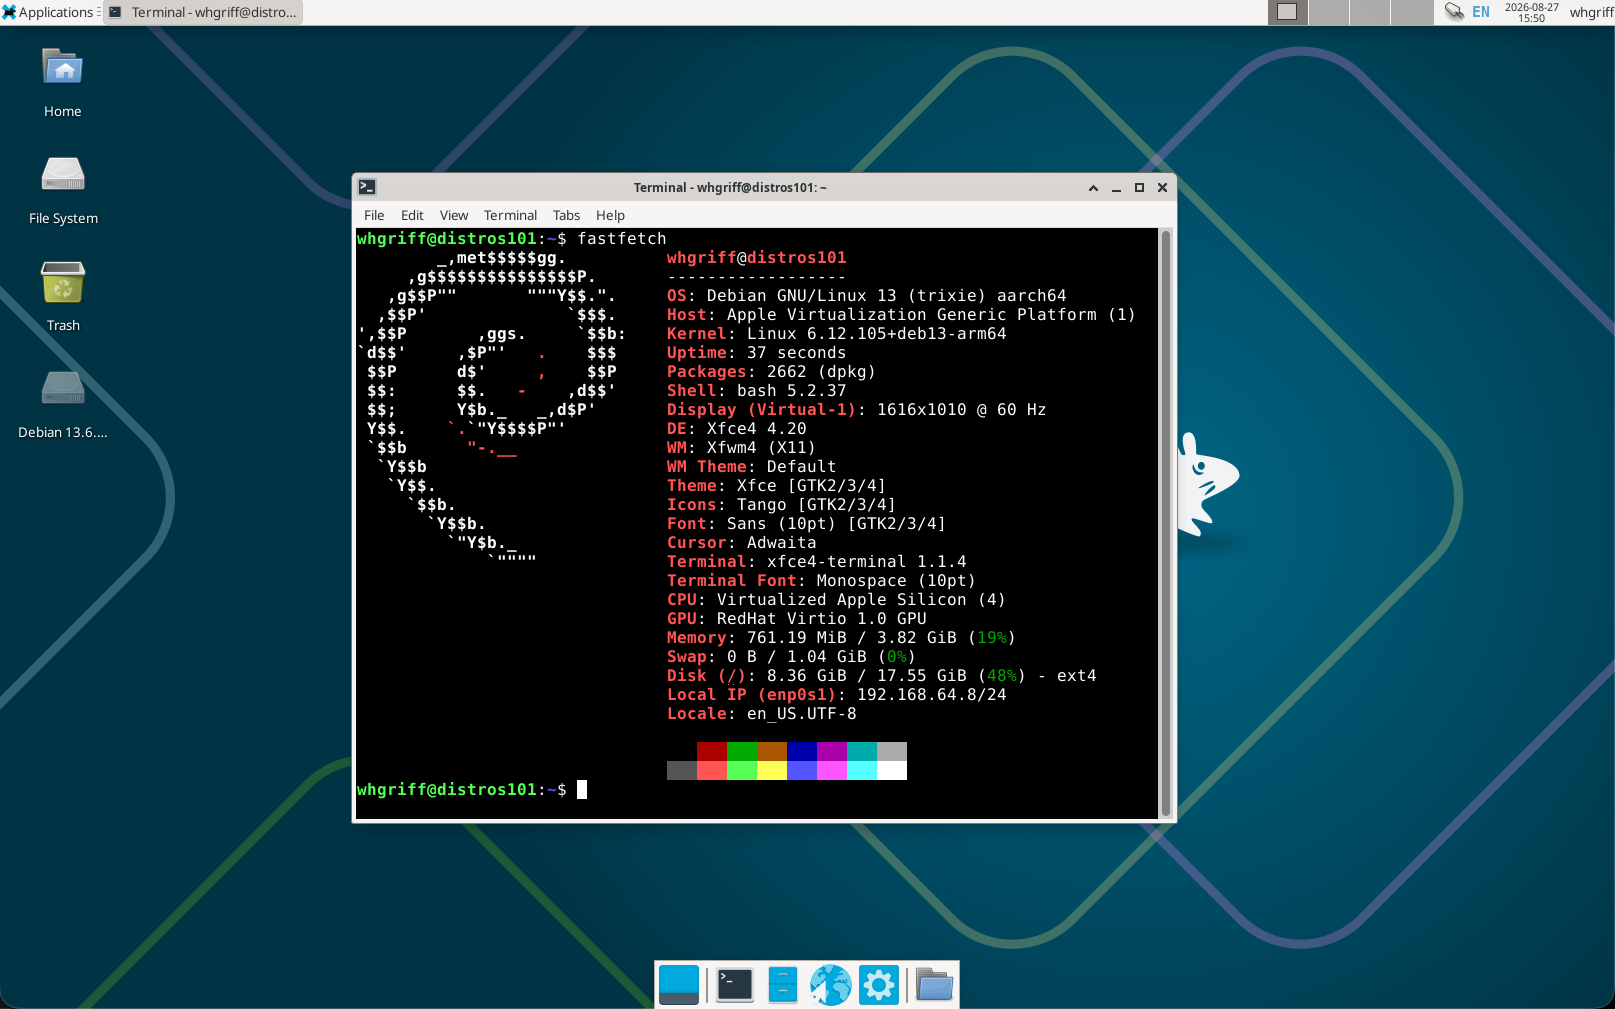Click the 'GPU: RedHat Virtio 1.0 GPU' line
1615x1009 pixels.
tap(797, 618)
